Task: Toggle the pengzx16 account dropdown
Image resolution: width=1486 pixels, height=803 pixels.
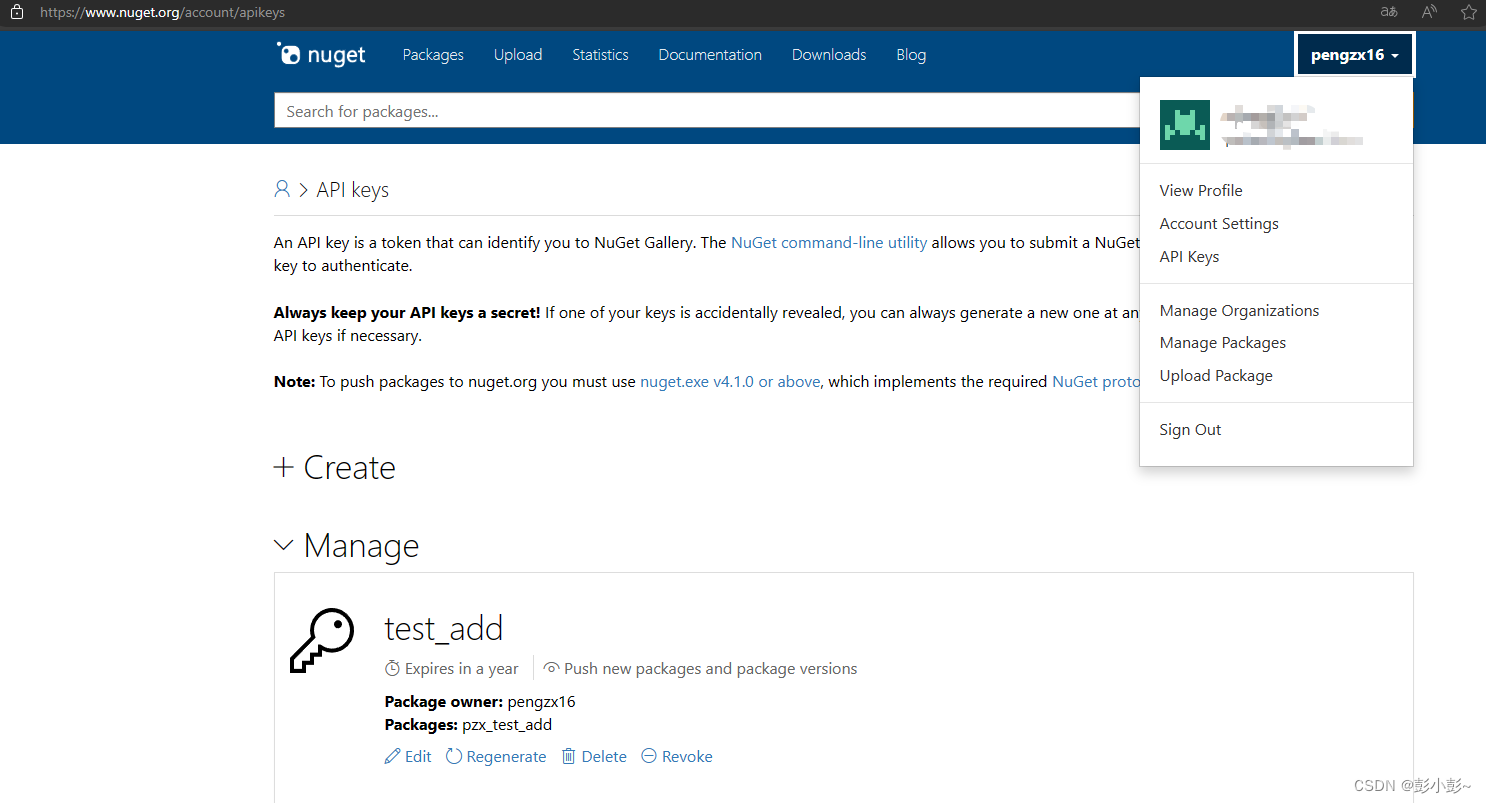Action: (x=1355, y=55)
